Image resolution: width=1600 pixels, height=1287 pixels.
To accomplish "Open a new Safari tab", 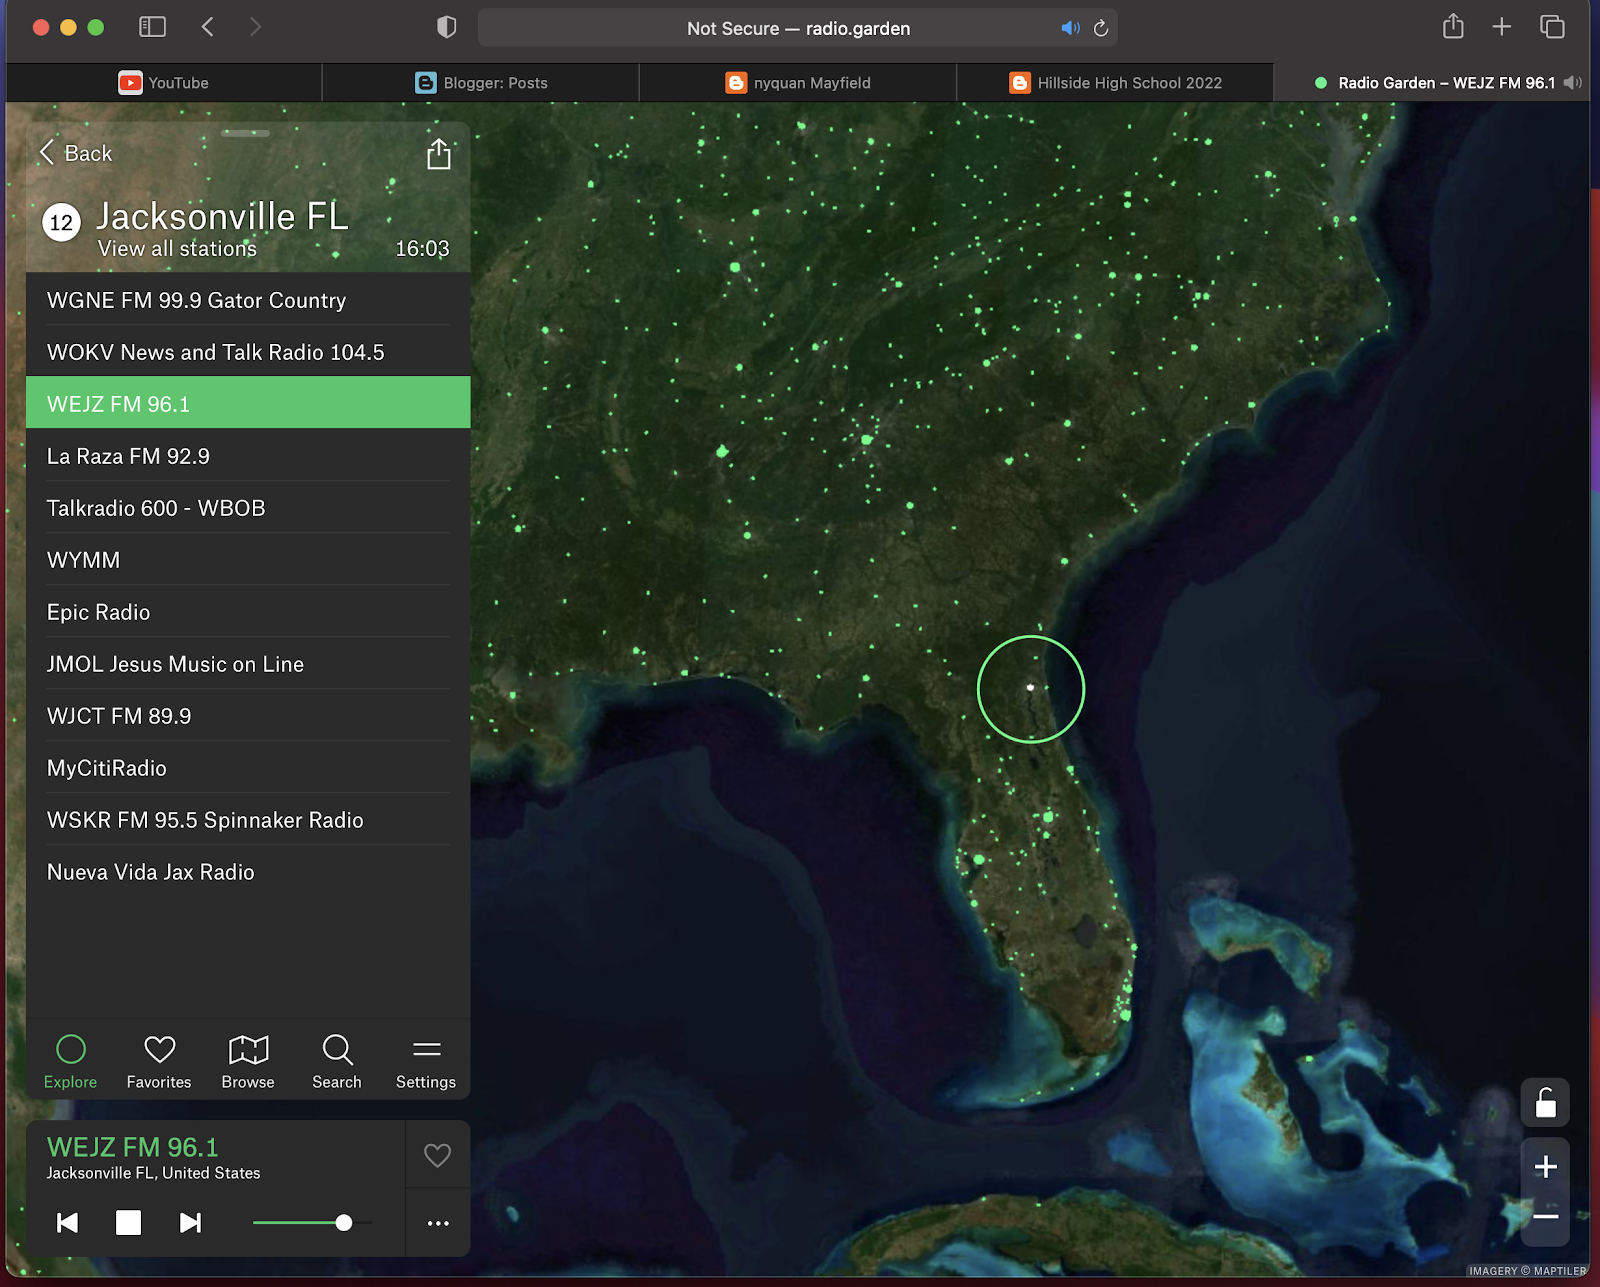I will point(1501,27).
